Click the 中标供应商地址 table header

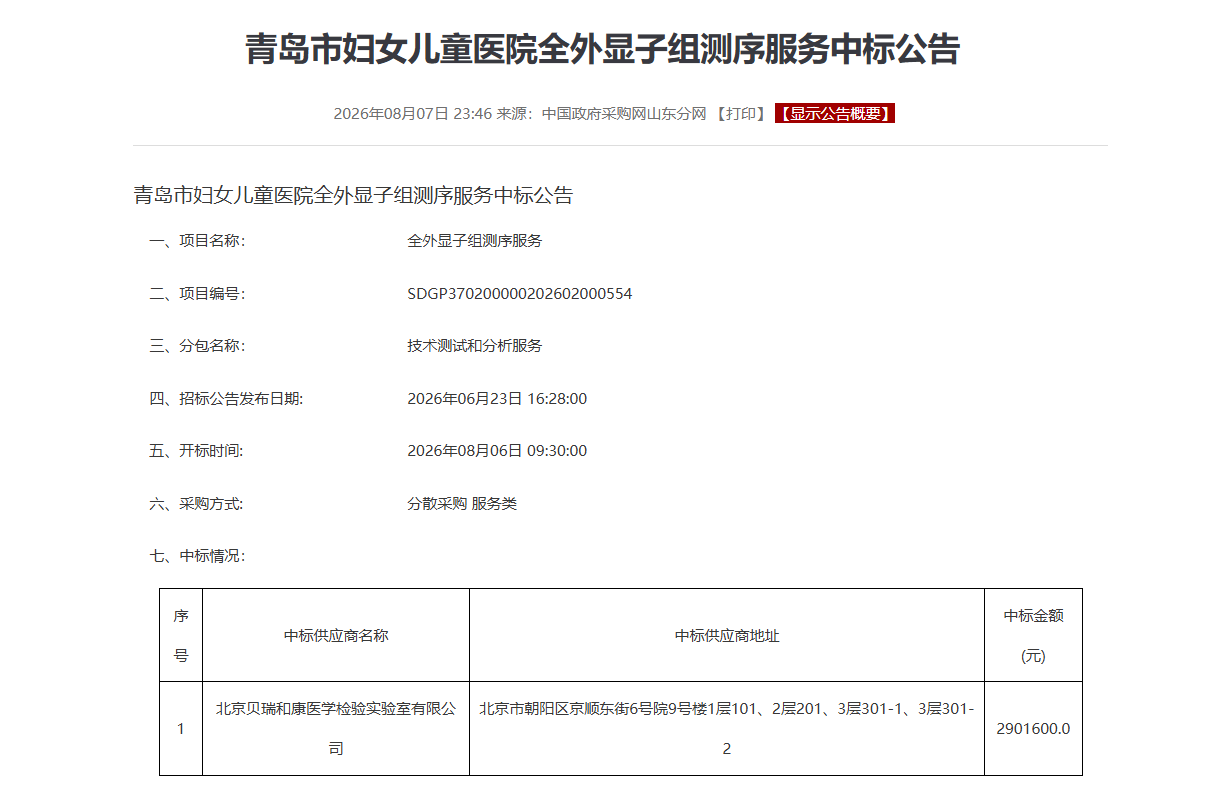727,636
